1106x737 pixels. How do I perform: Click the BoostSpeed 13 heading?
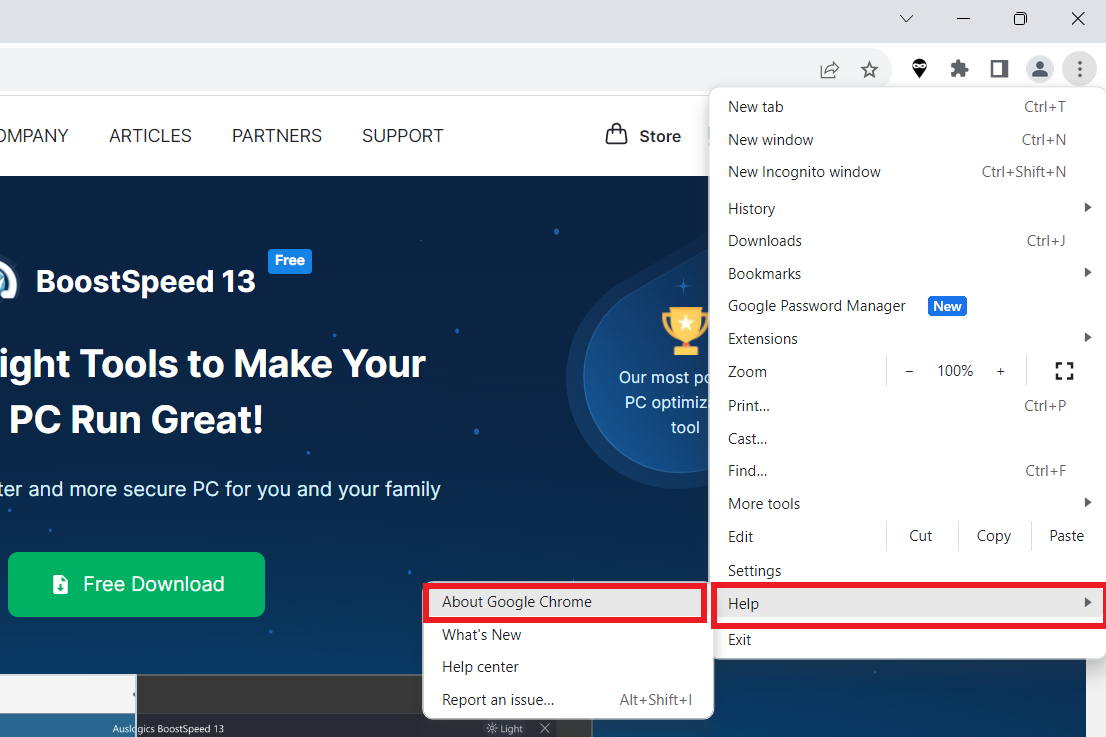145,281
